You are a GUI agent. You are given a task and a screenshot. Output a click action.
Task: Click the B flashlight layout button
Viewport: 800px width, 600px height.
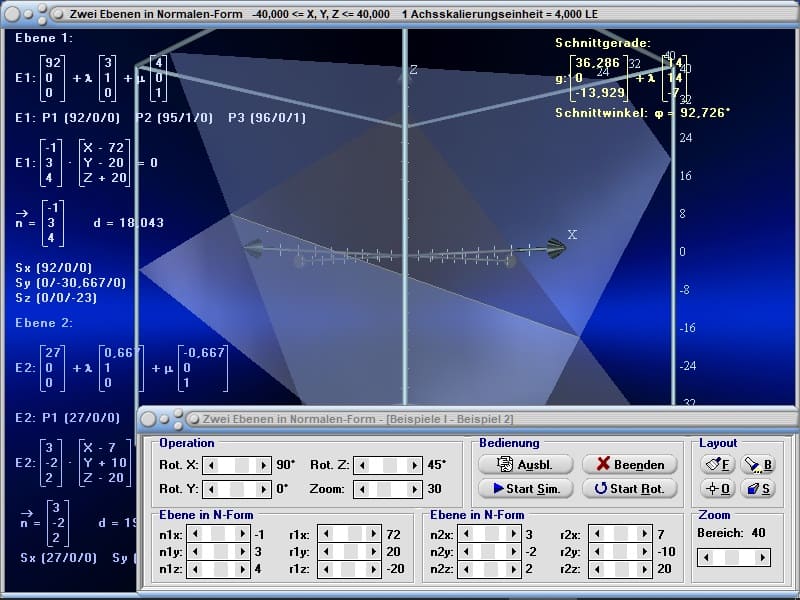click(x=758, y=464)
